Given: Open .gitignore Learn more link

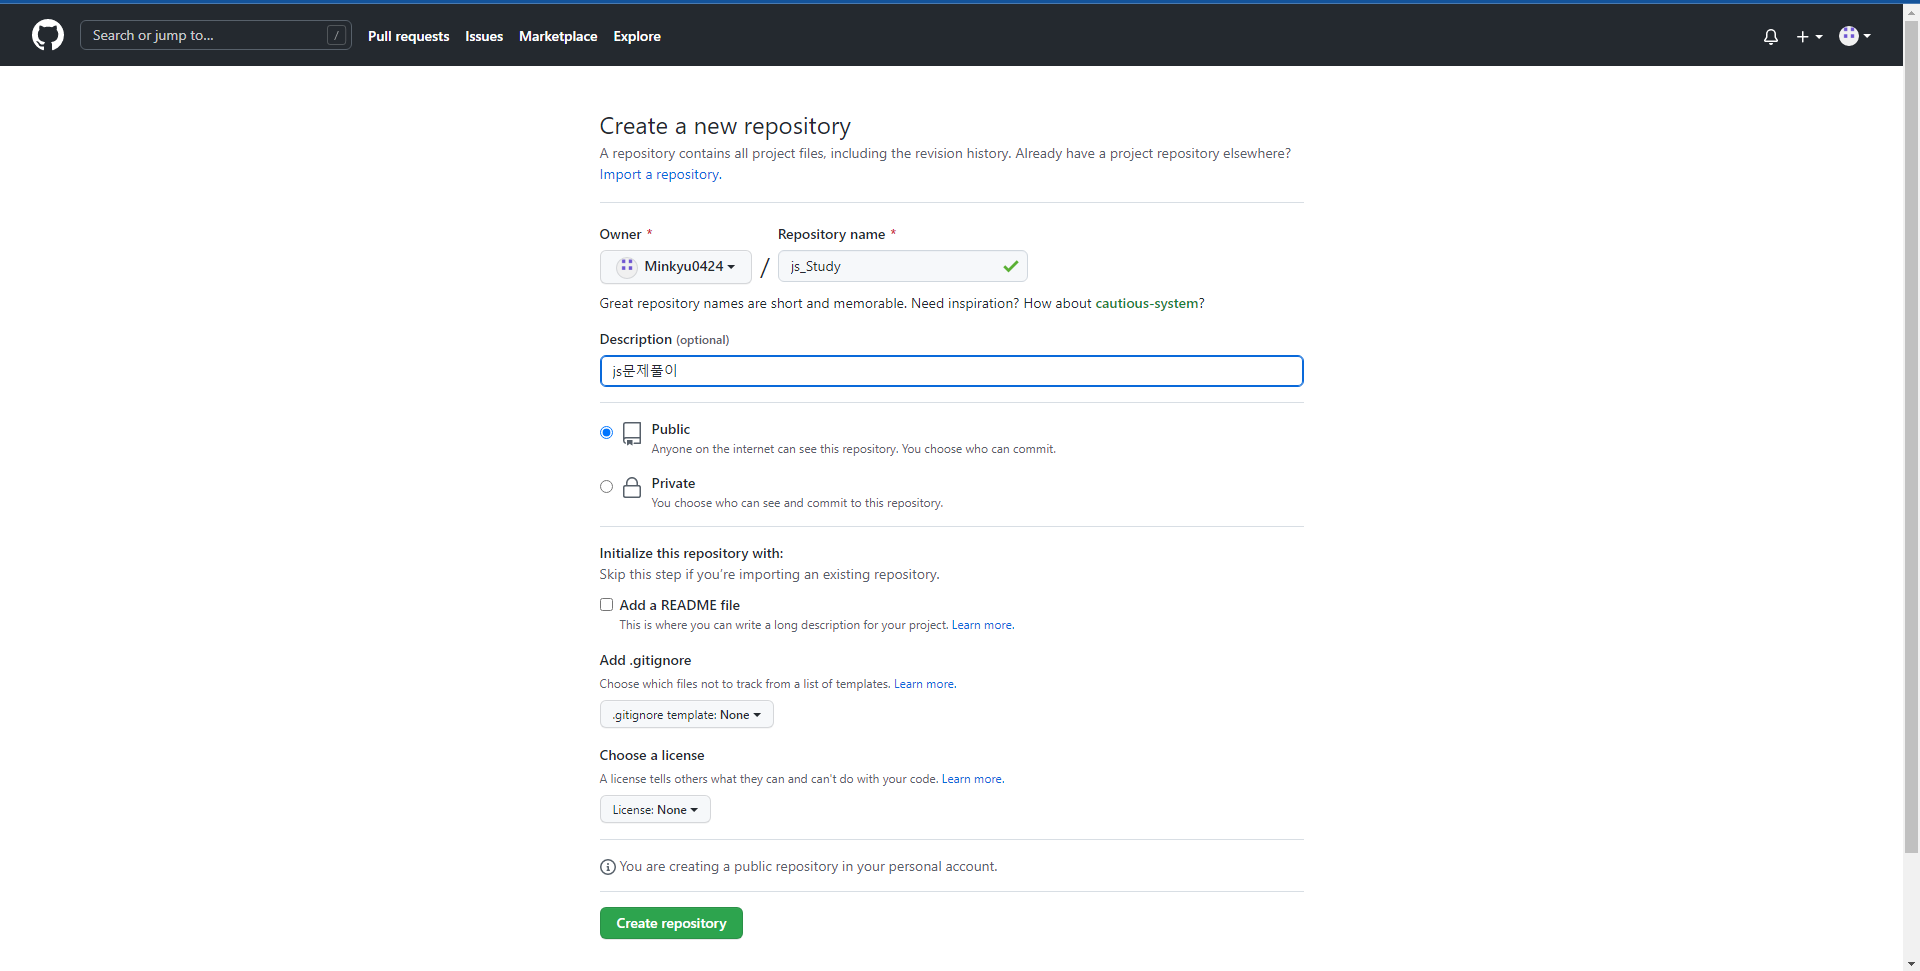Looking at the screenshot, I should click(924, 684).
